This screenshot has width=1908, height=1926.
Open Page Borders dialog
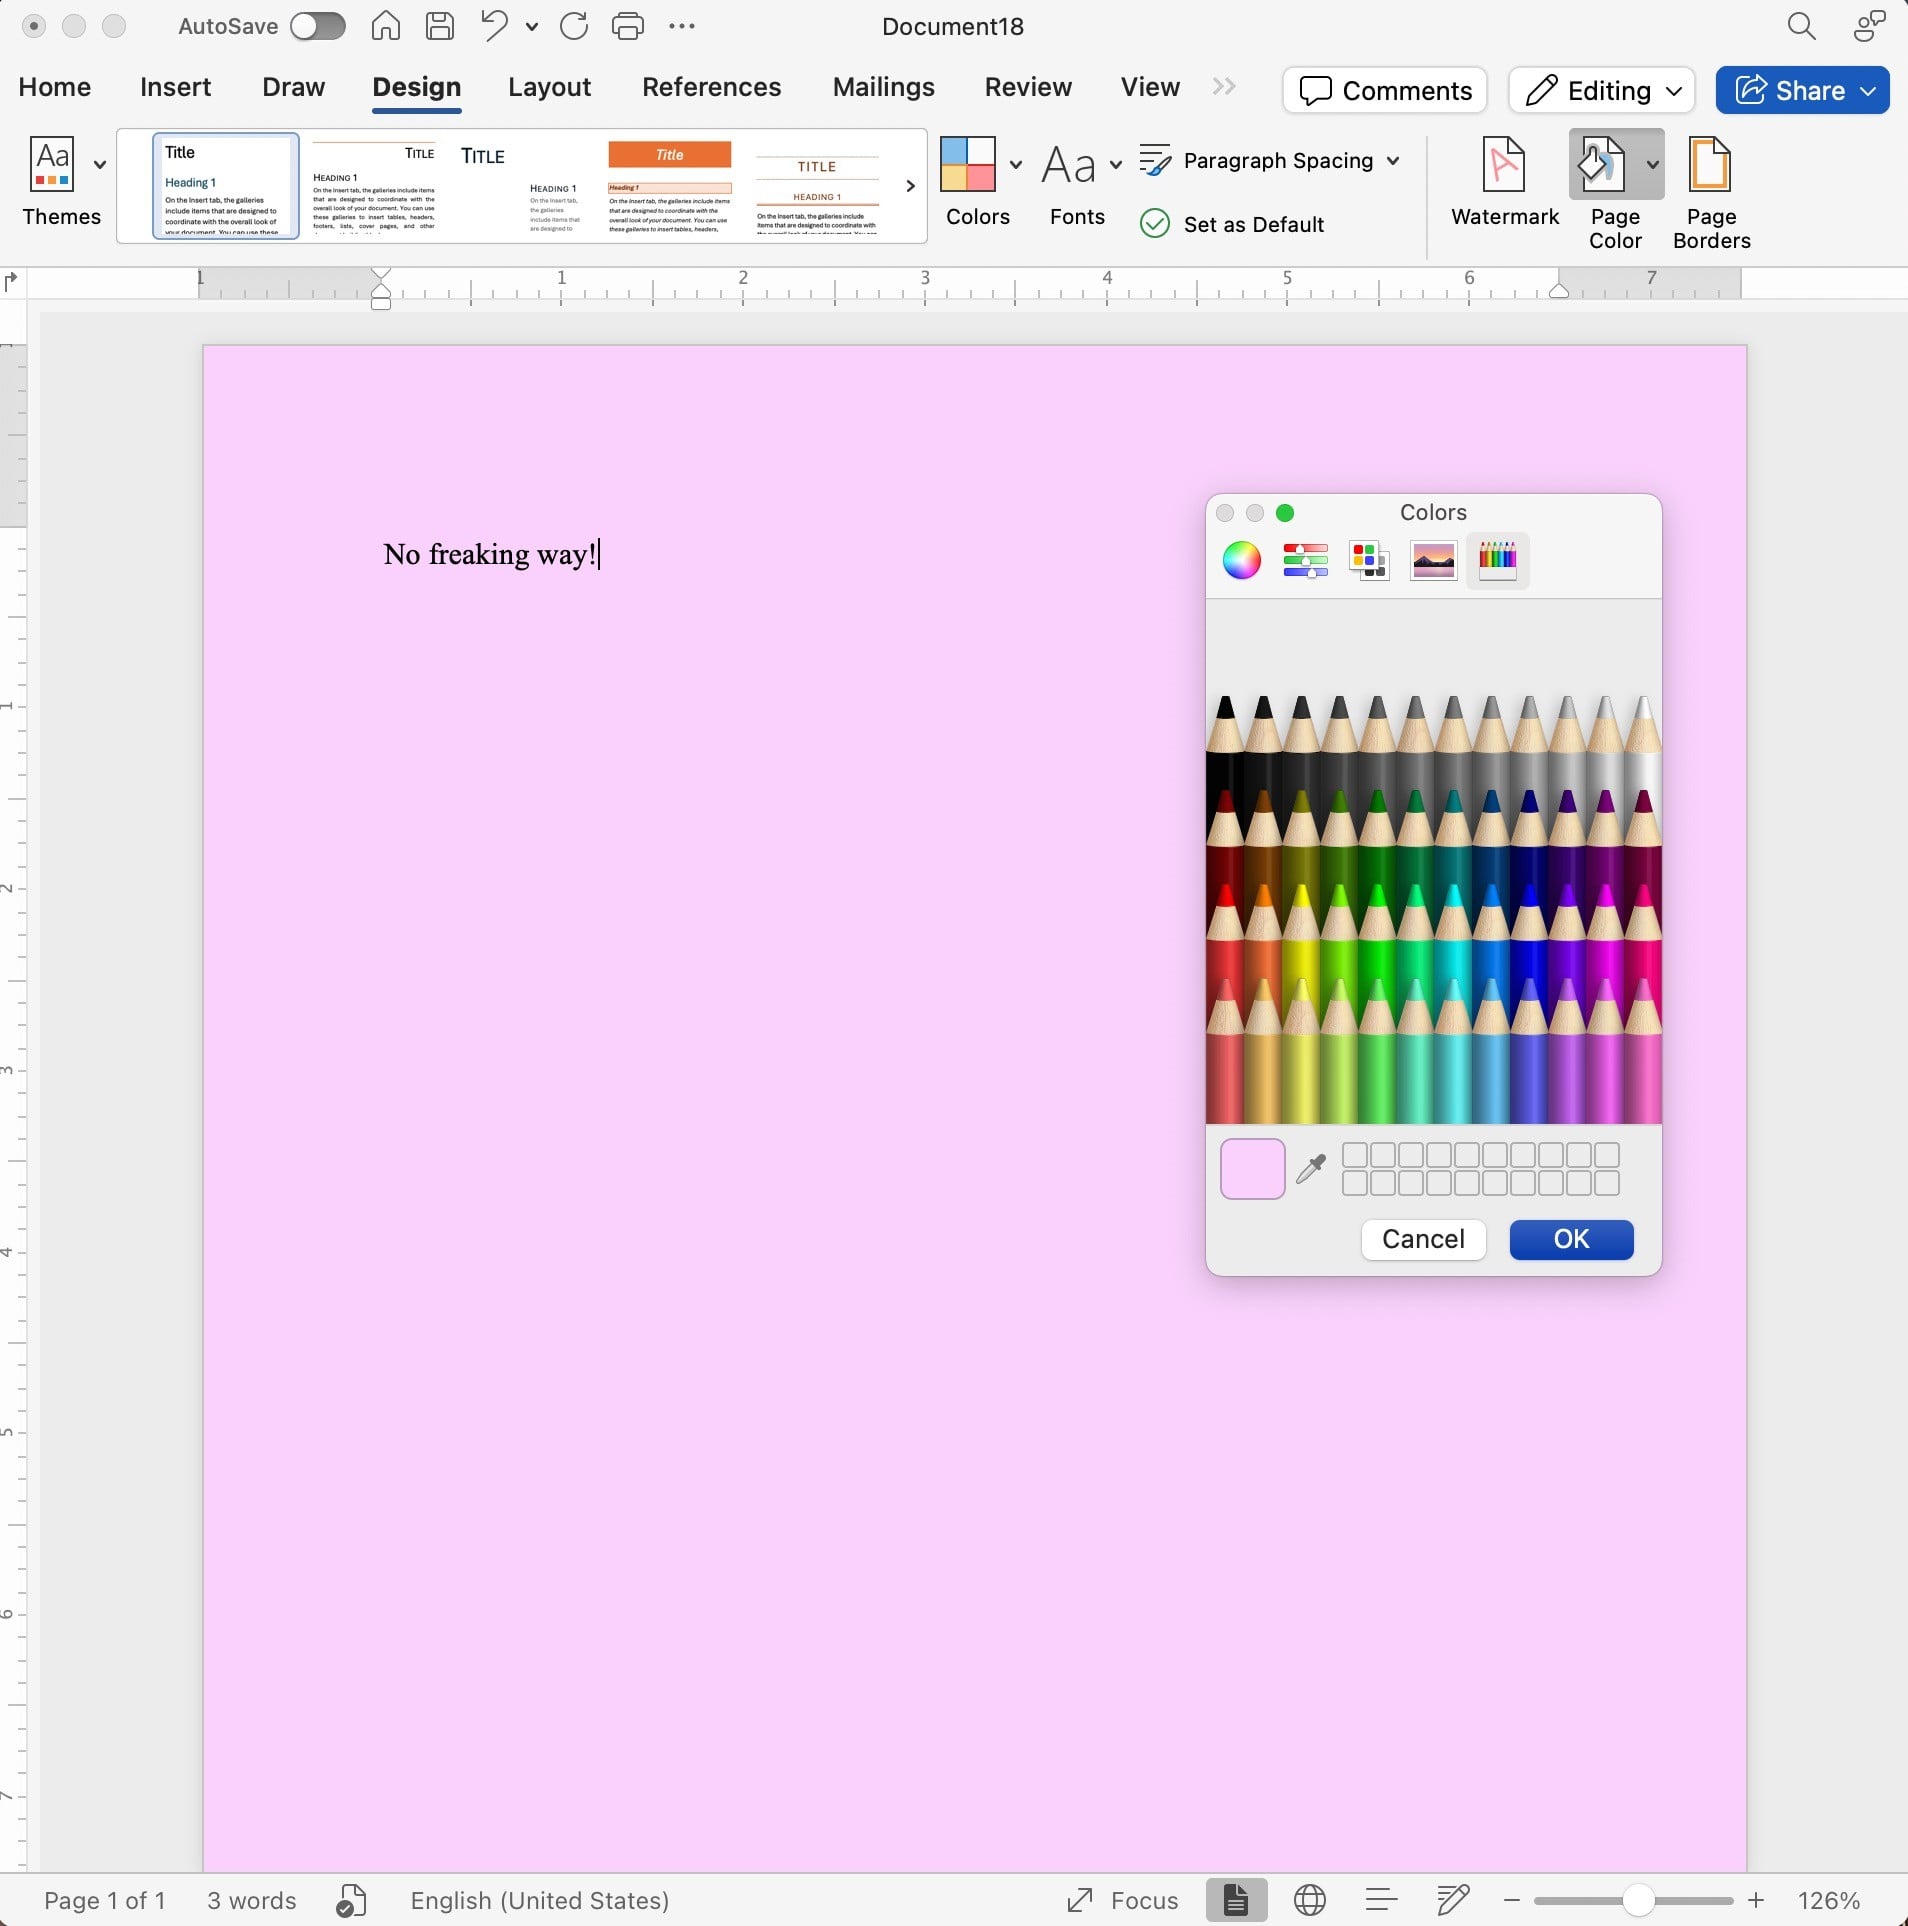(1711, 194)
